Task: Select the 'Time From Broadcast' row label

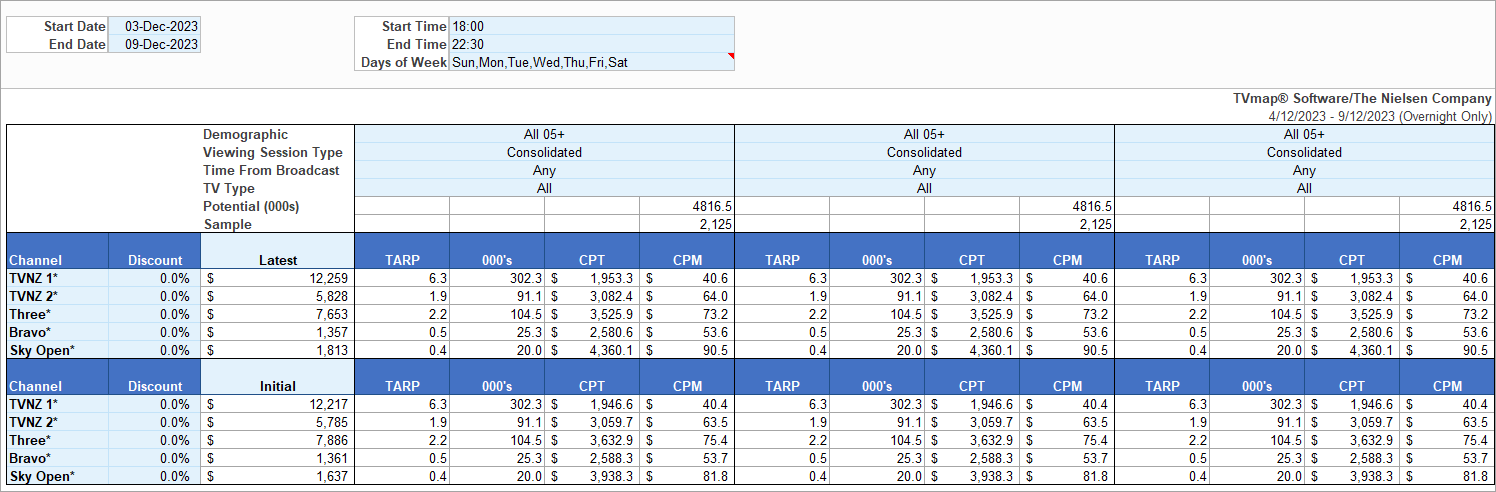Action: [x=271, y=170]
